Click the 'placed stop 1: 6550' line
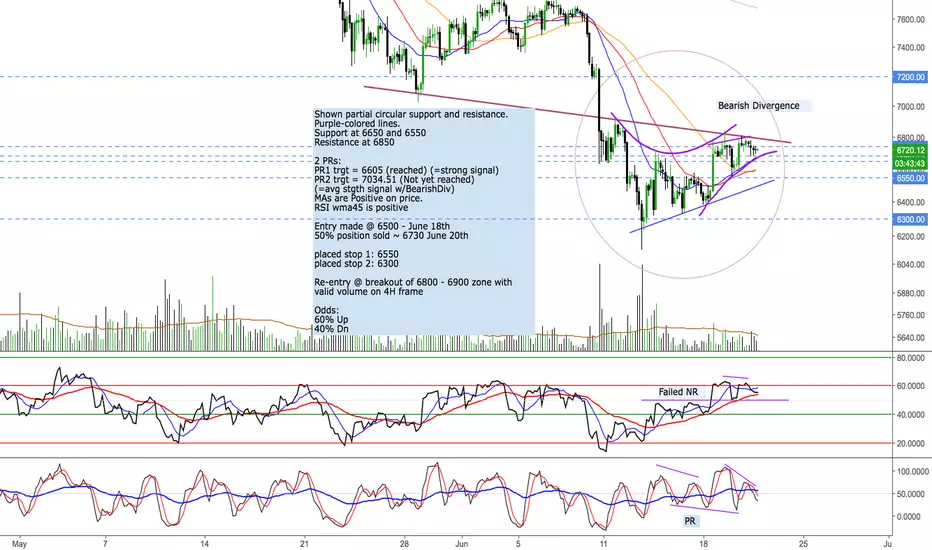 point(356,254)
